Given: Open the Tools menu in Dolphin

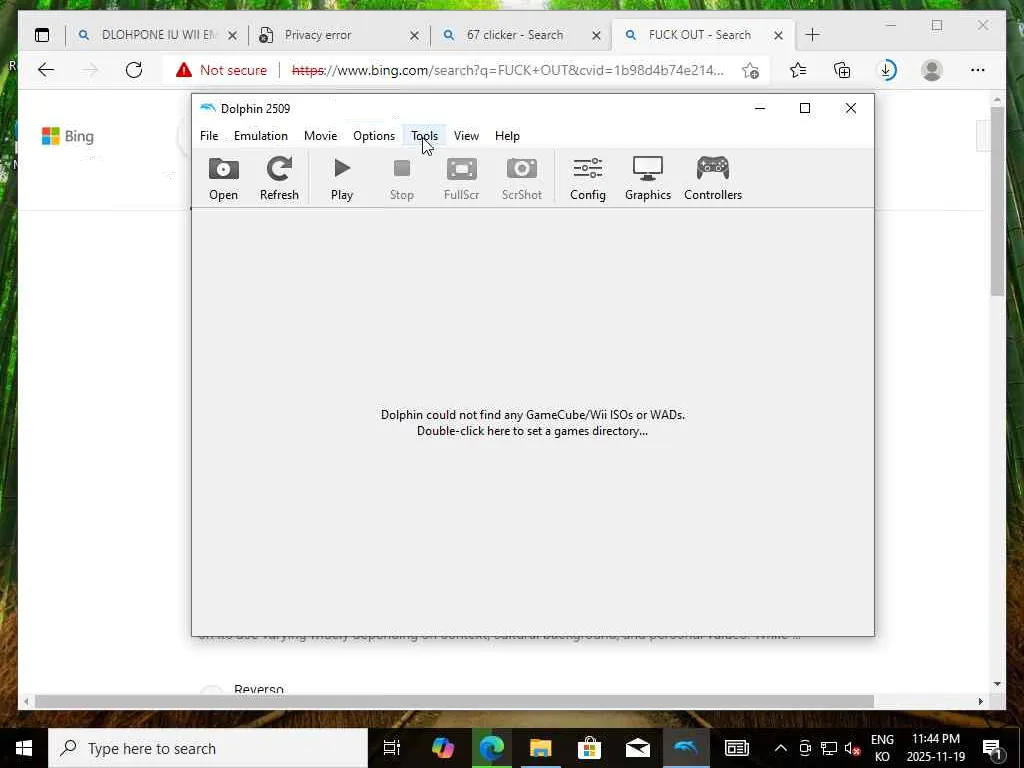Looking at the screenshot, I should tap(424, 136).
